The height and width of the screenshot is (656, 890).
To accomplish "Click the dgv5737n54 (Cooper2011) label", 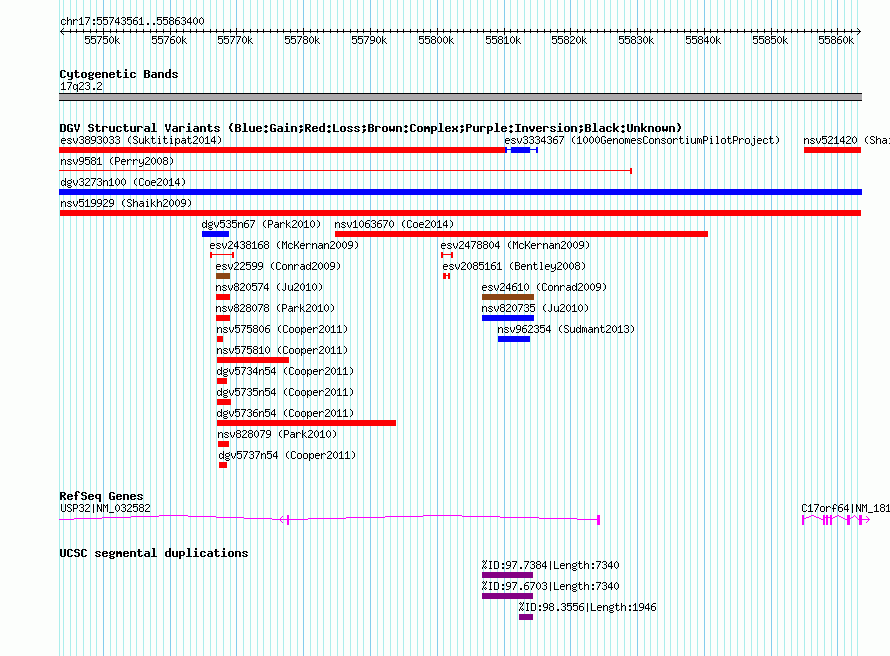I will [287, 455].
